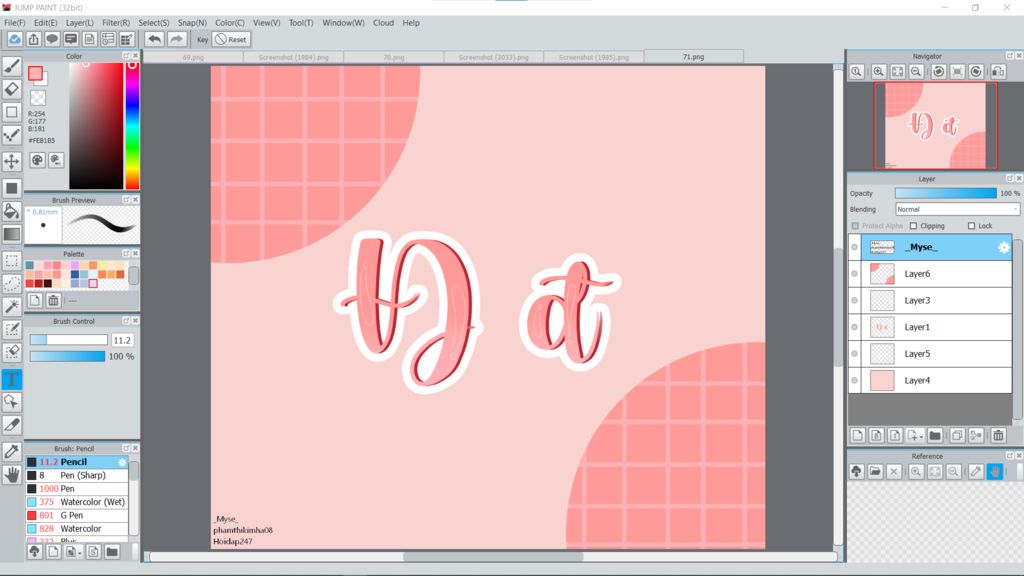The width and height of the screenshot is (1024, 576).
Task: Rotate canvas left in Navigator
Action: (x=938, y=72)
